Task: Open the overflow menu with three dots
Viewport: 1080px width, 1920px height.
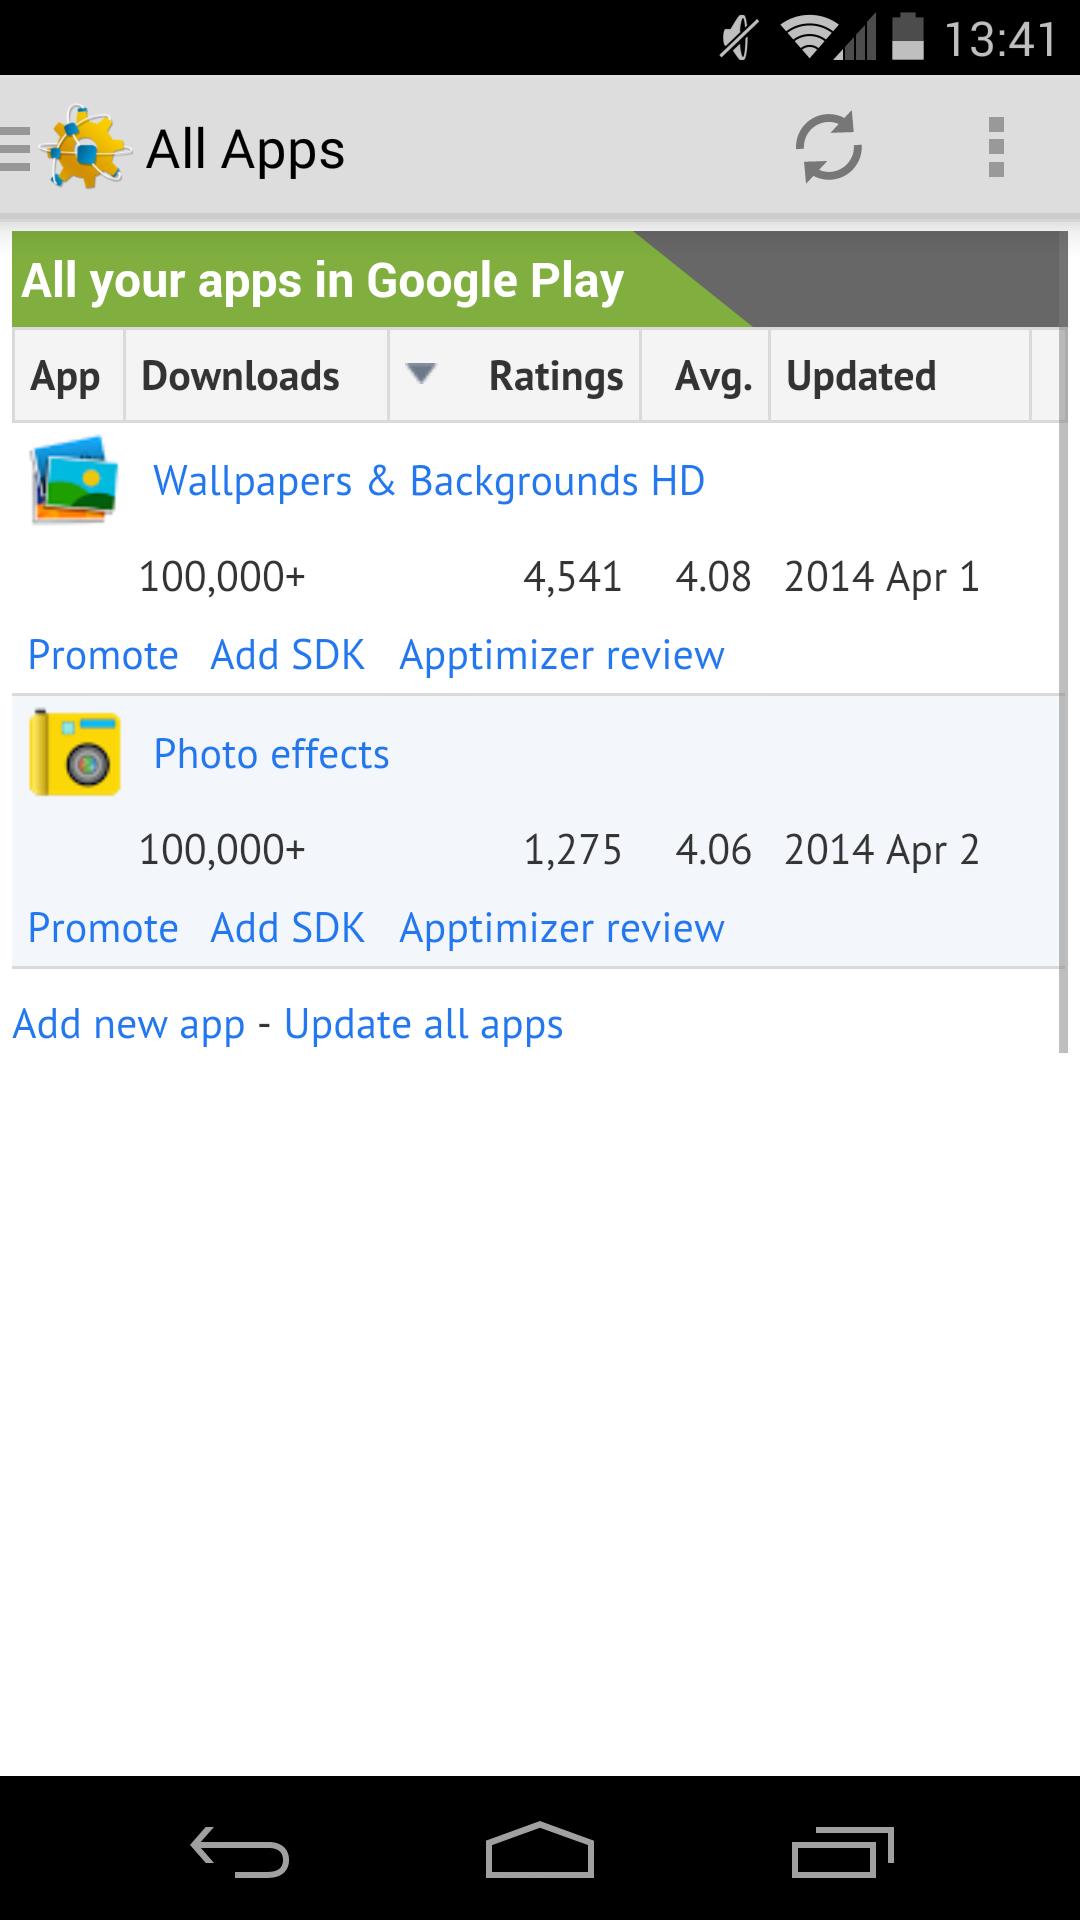Action: [994, 148]
